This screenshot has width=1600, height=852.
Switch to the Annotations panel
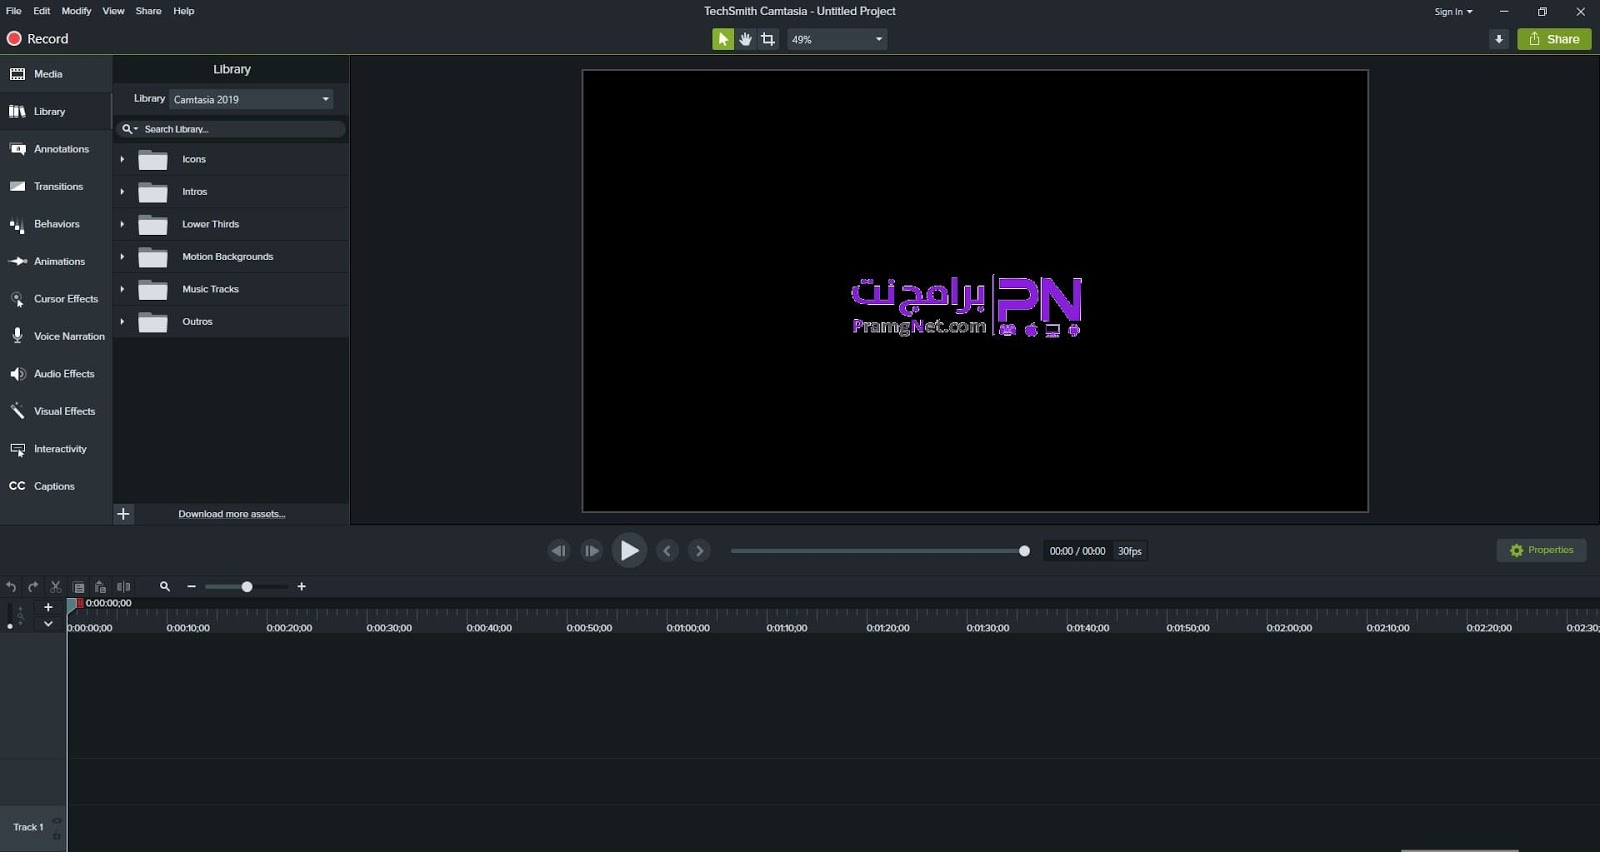[x=56, y=149]
